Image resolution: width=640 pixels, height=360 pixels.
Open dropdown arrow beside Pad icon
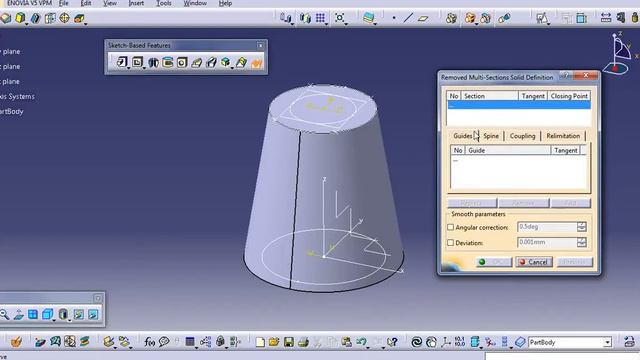(129, 68)
